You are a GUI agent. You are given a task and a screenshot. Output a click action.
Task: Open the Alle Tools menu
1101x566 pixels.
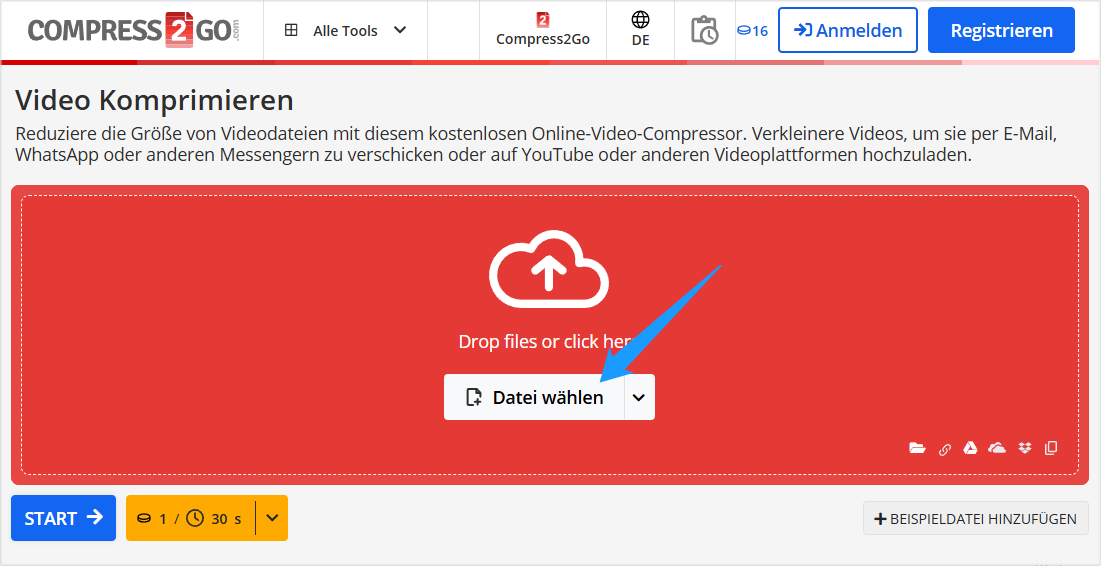click(345, 30)
